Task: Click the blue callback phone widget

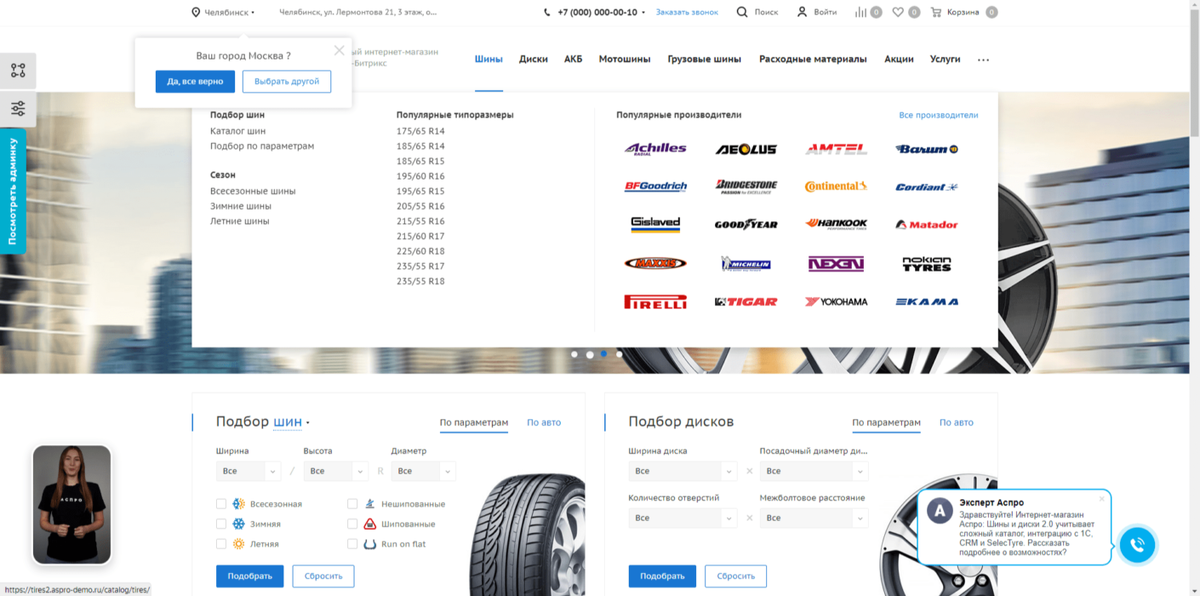Action: [1137, 545]
